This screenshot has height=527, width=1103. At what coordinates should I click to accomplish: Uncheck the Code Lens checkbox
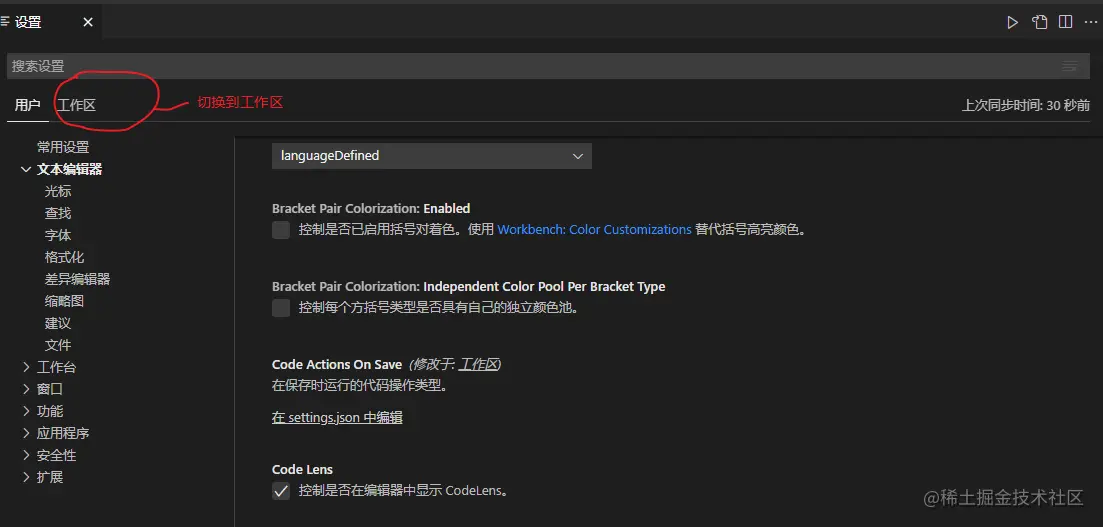[x=281, y=491]
